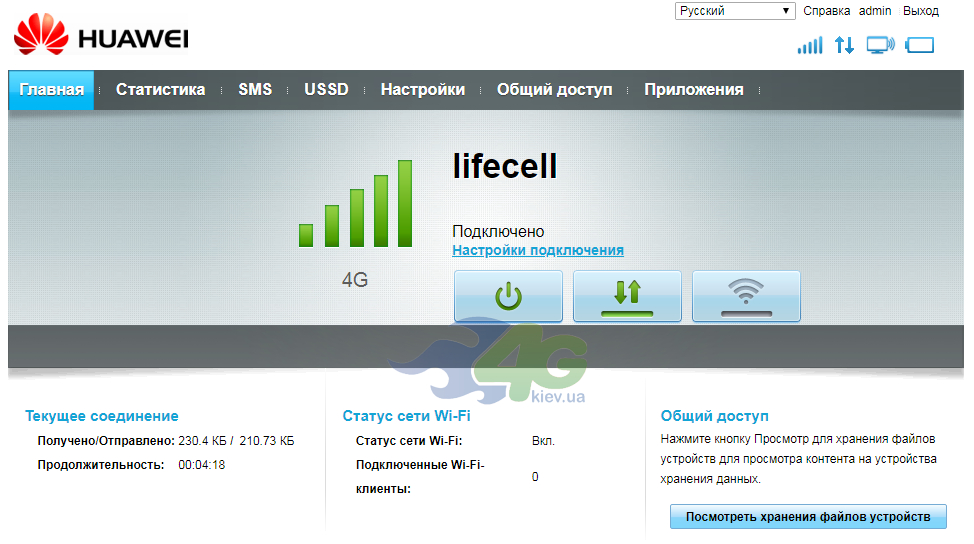This screenshot has width=974, height=544.
Task: Click the Подключено status text
Action: 498,232
